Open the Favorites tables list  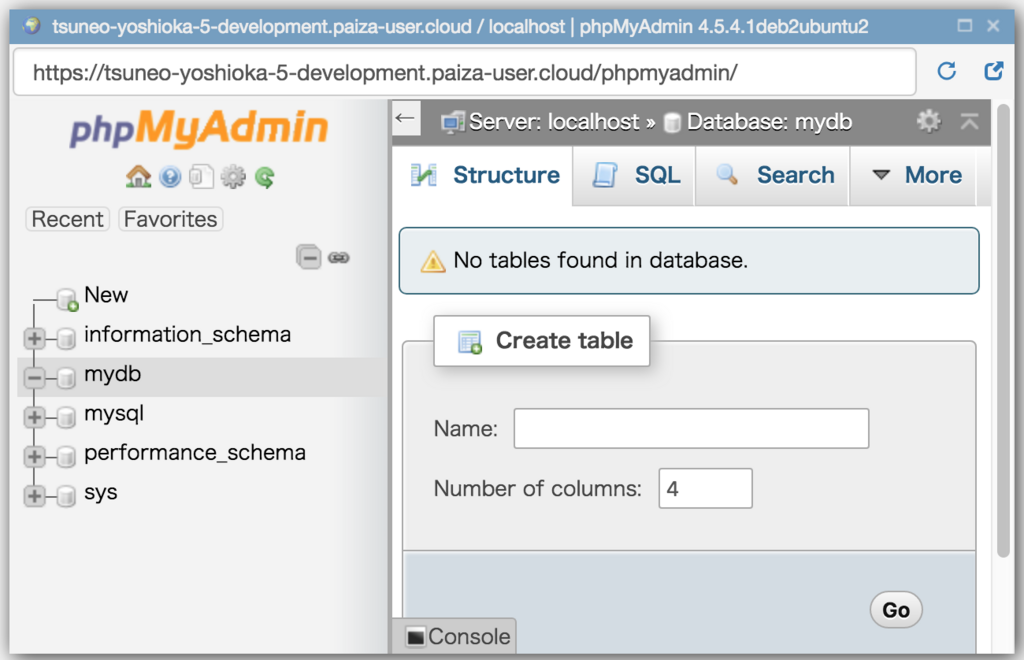(x=170, y=219)
